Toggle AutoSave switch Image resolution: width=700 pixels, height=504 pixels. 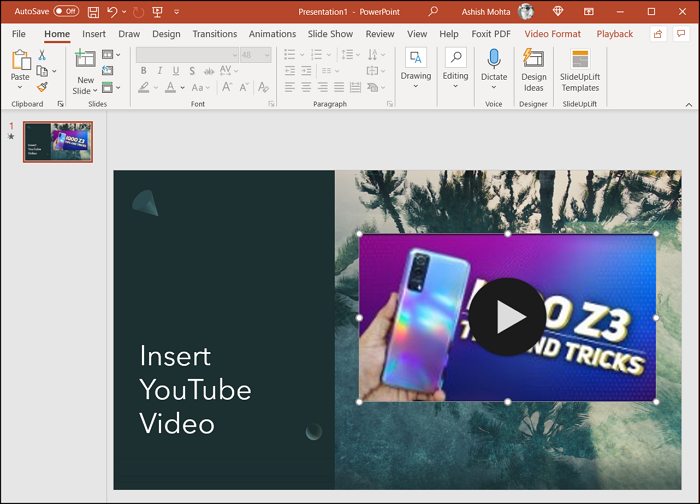[66, 11]
